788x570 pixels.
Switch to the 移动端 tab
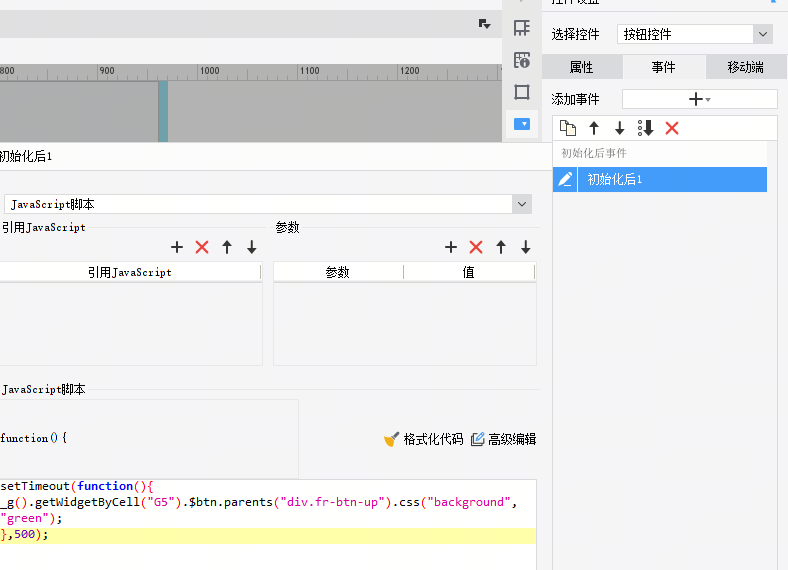746,67
